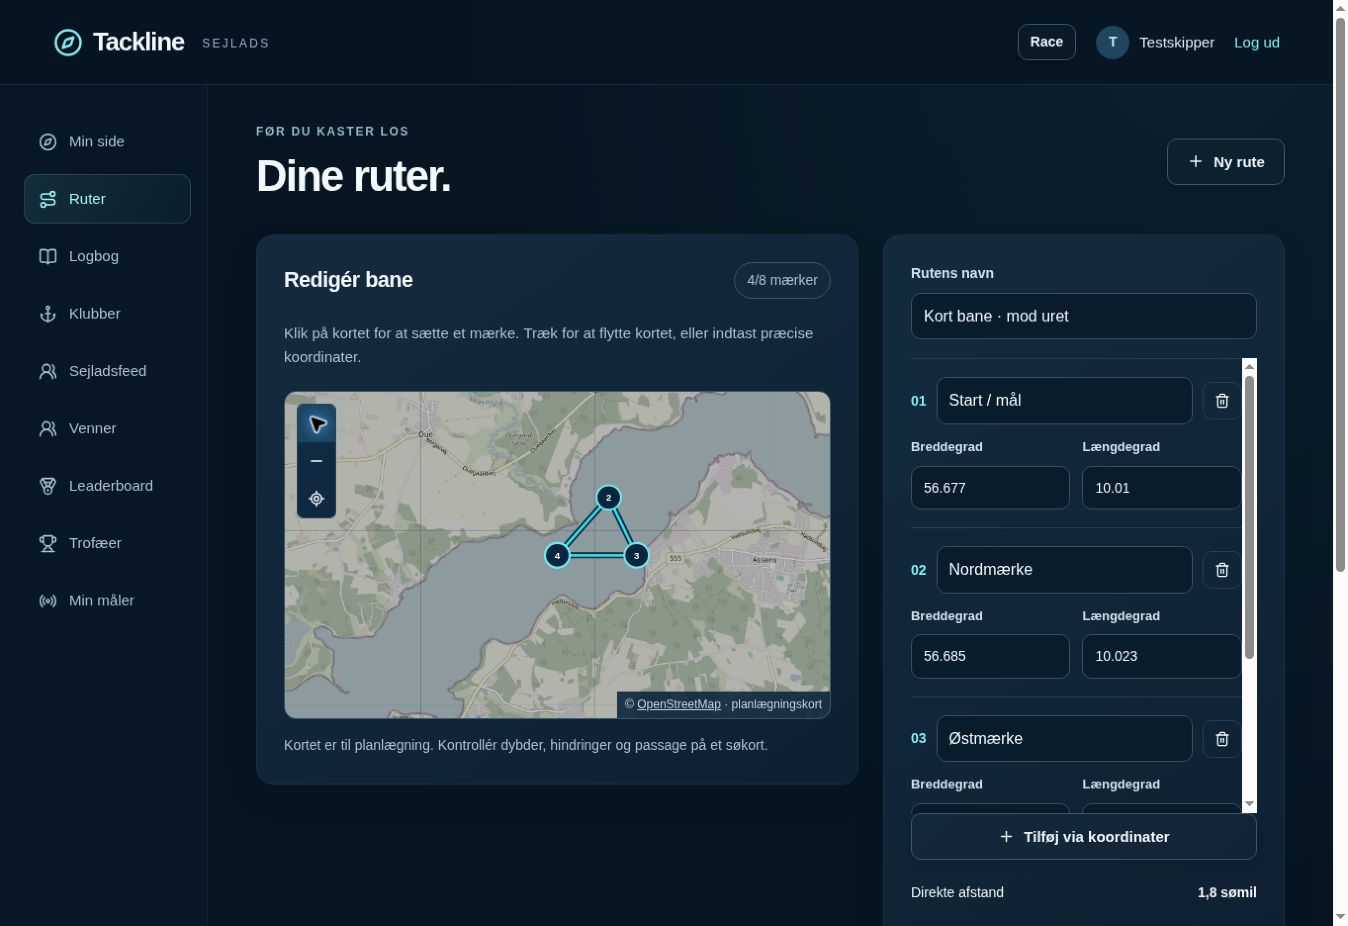Edit the Start / mål name field
Viewport: 1348px width, 926px height.
point(1064,401)
